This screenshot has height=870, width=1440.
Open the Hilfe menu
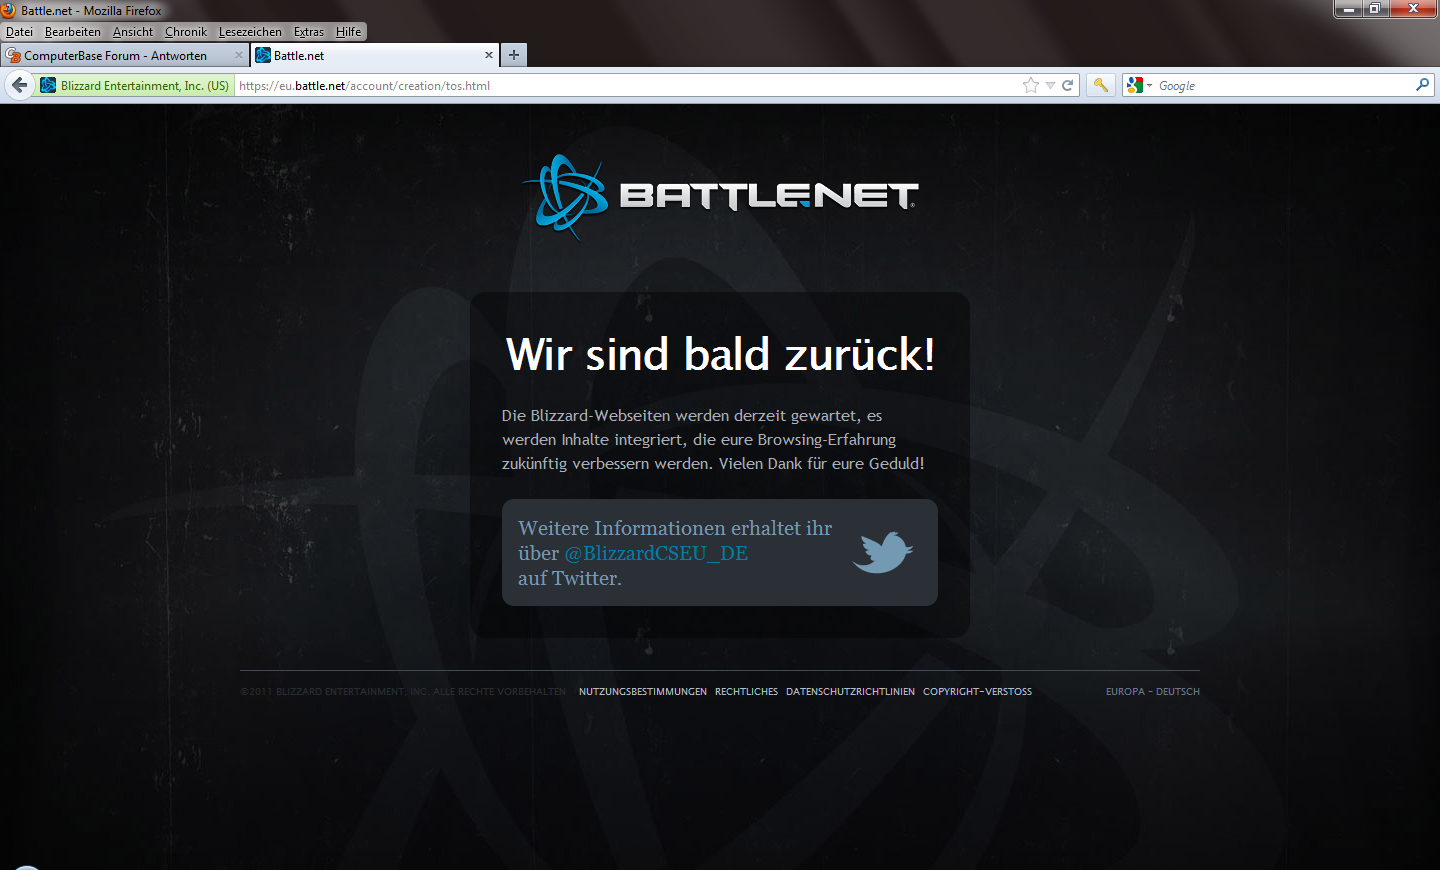click(348, 32)
